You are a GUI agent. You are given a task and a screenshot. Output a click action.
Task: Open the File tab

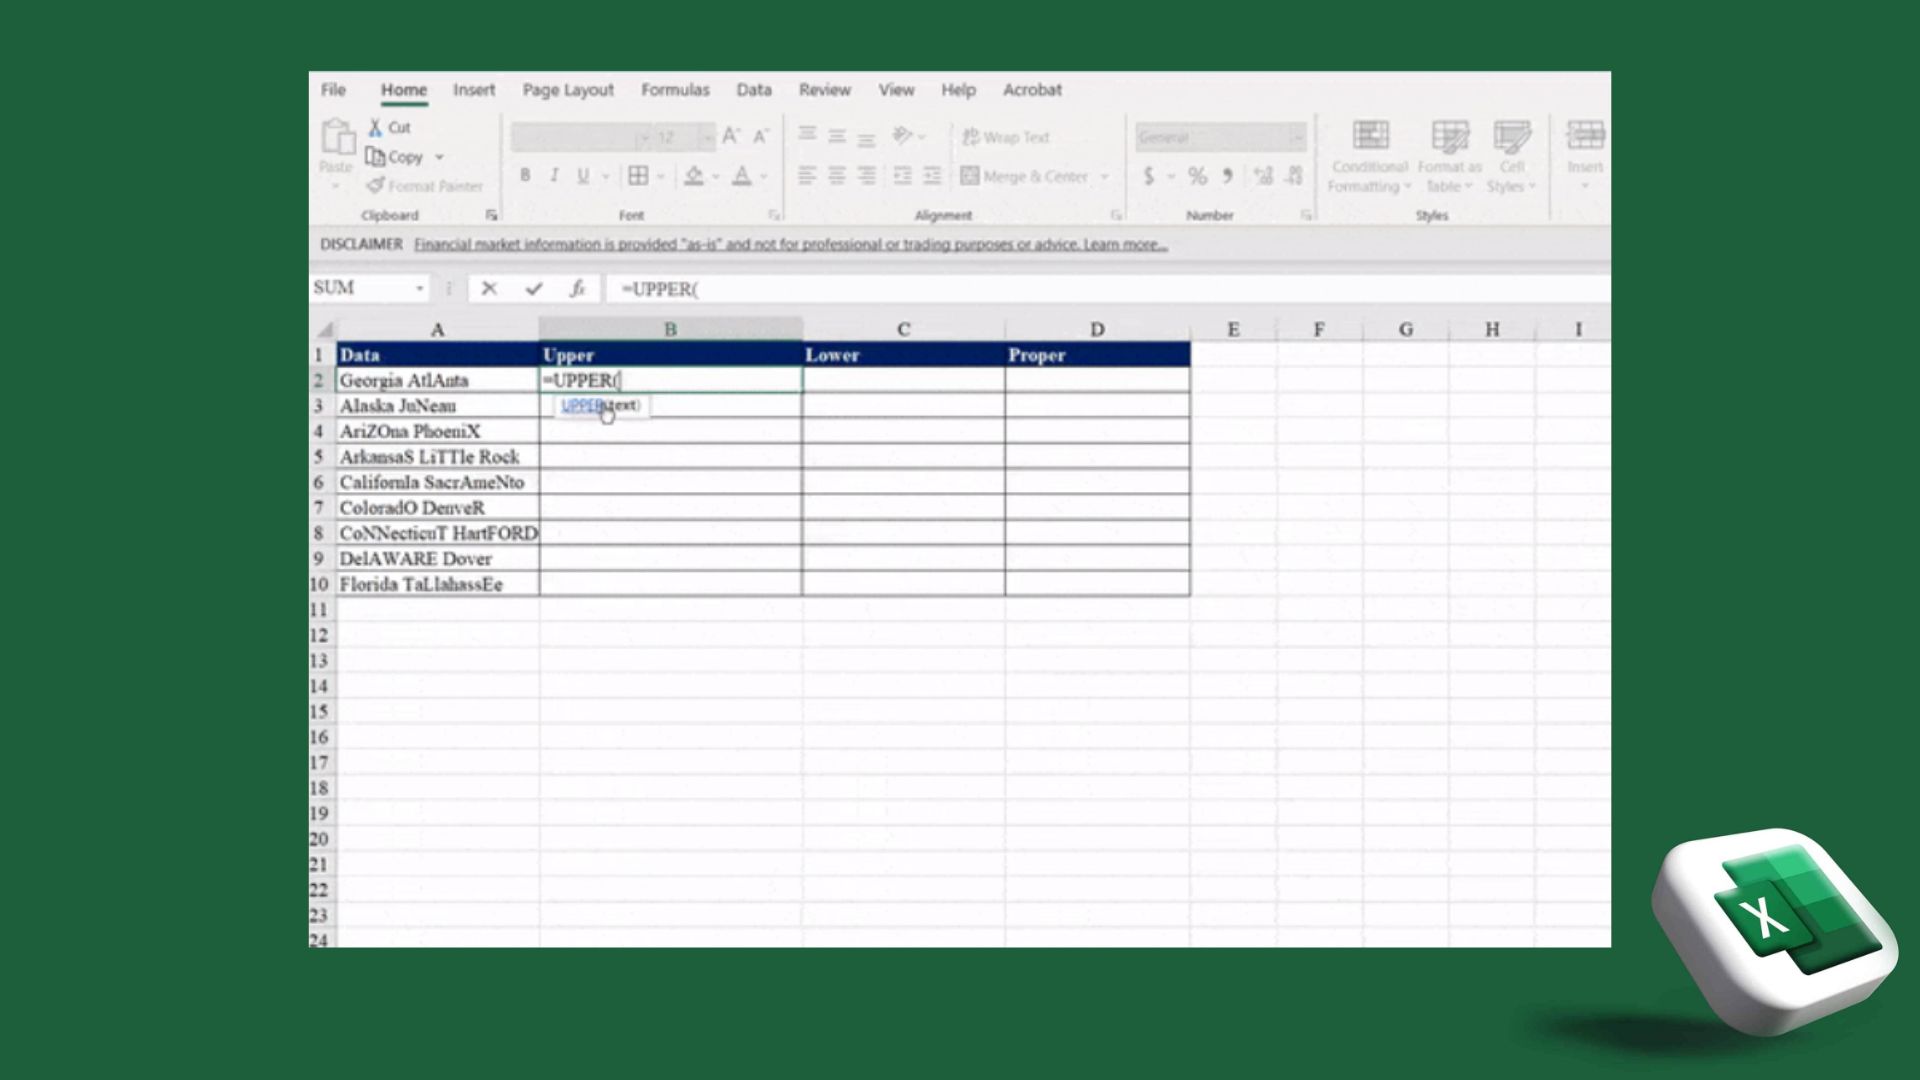pyautogui.click(x=333, y=90)
